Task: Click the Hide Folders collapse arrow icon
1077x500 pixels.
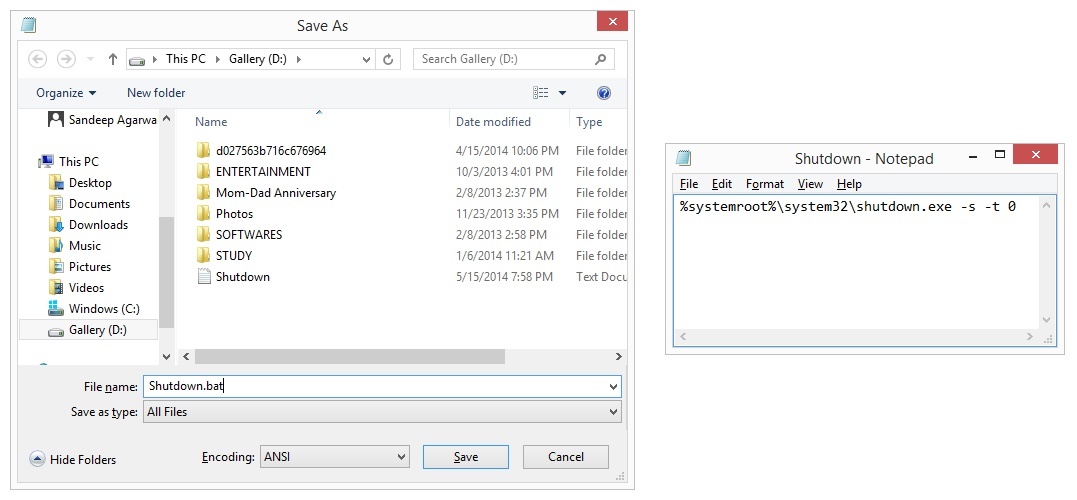Action: (38, 459)
